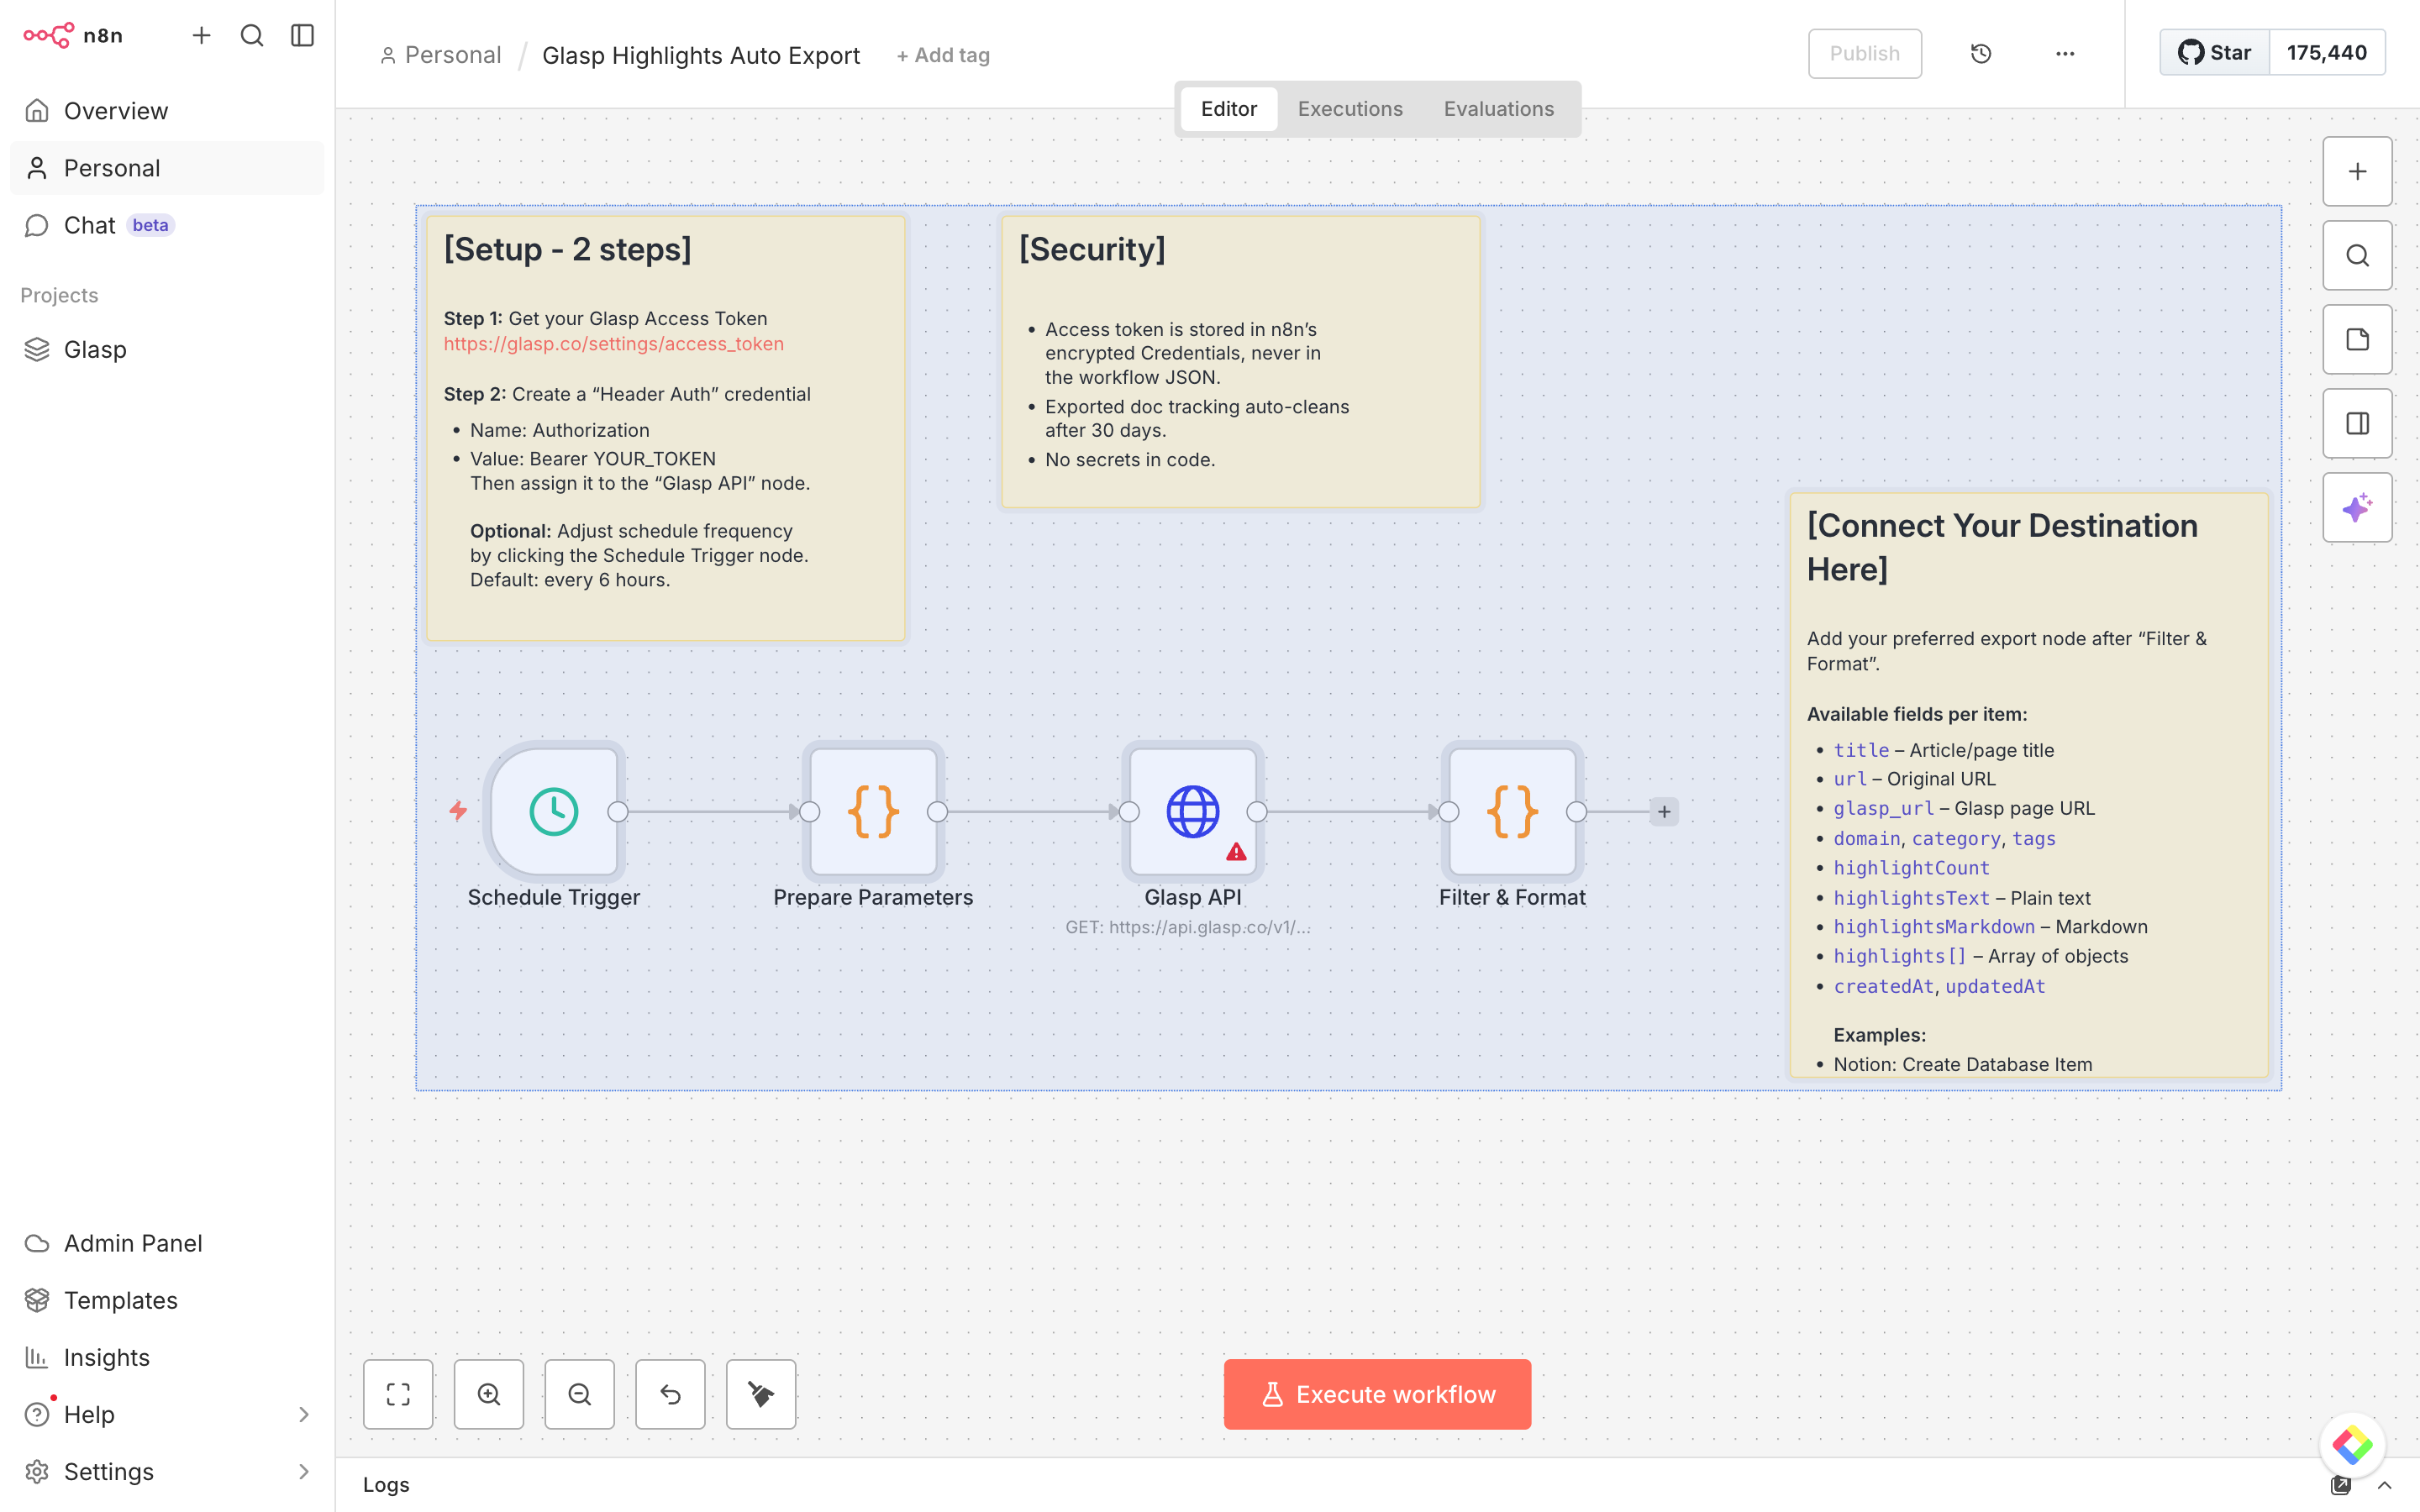Toggle the right side panel icon
Screen dimensions: 2420x1512
point(2357,424)
